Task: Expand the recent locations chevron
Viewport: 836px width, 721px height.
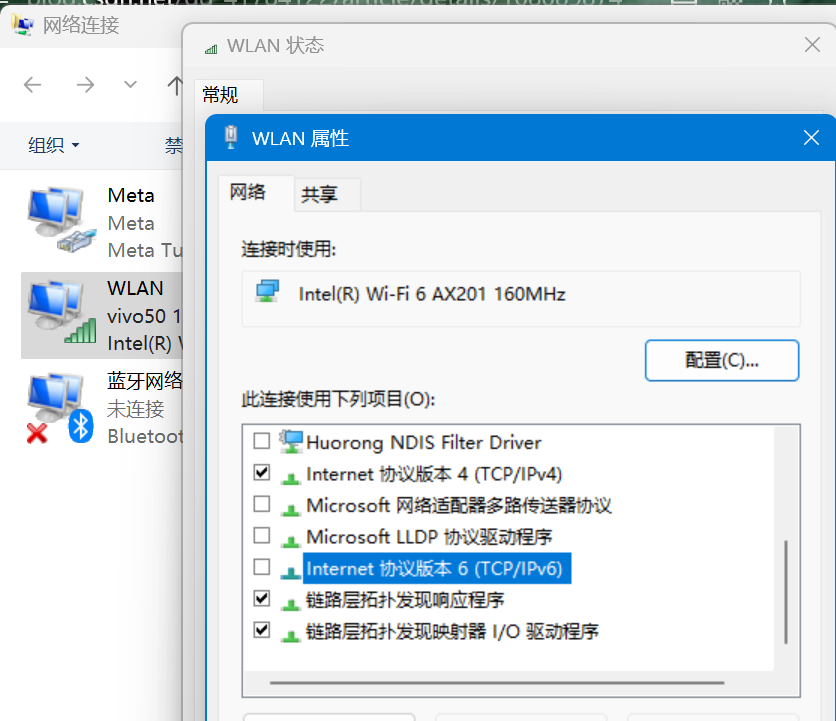Action: pyautogui.click(x=130, y=85)
